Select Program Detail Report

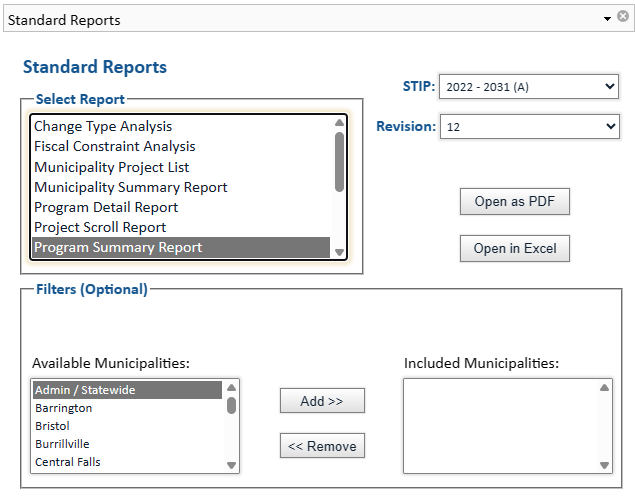181,207
